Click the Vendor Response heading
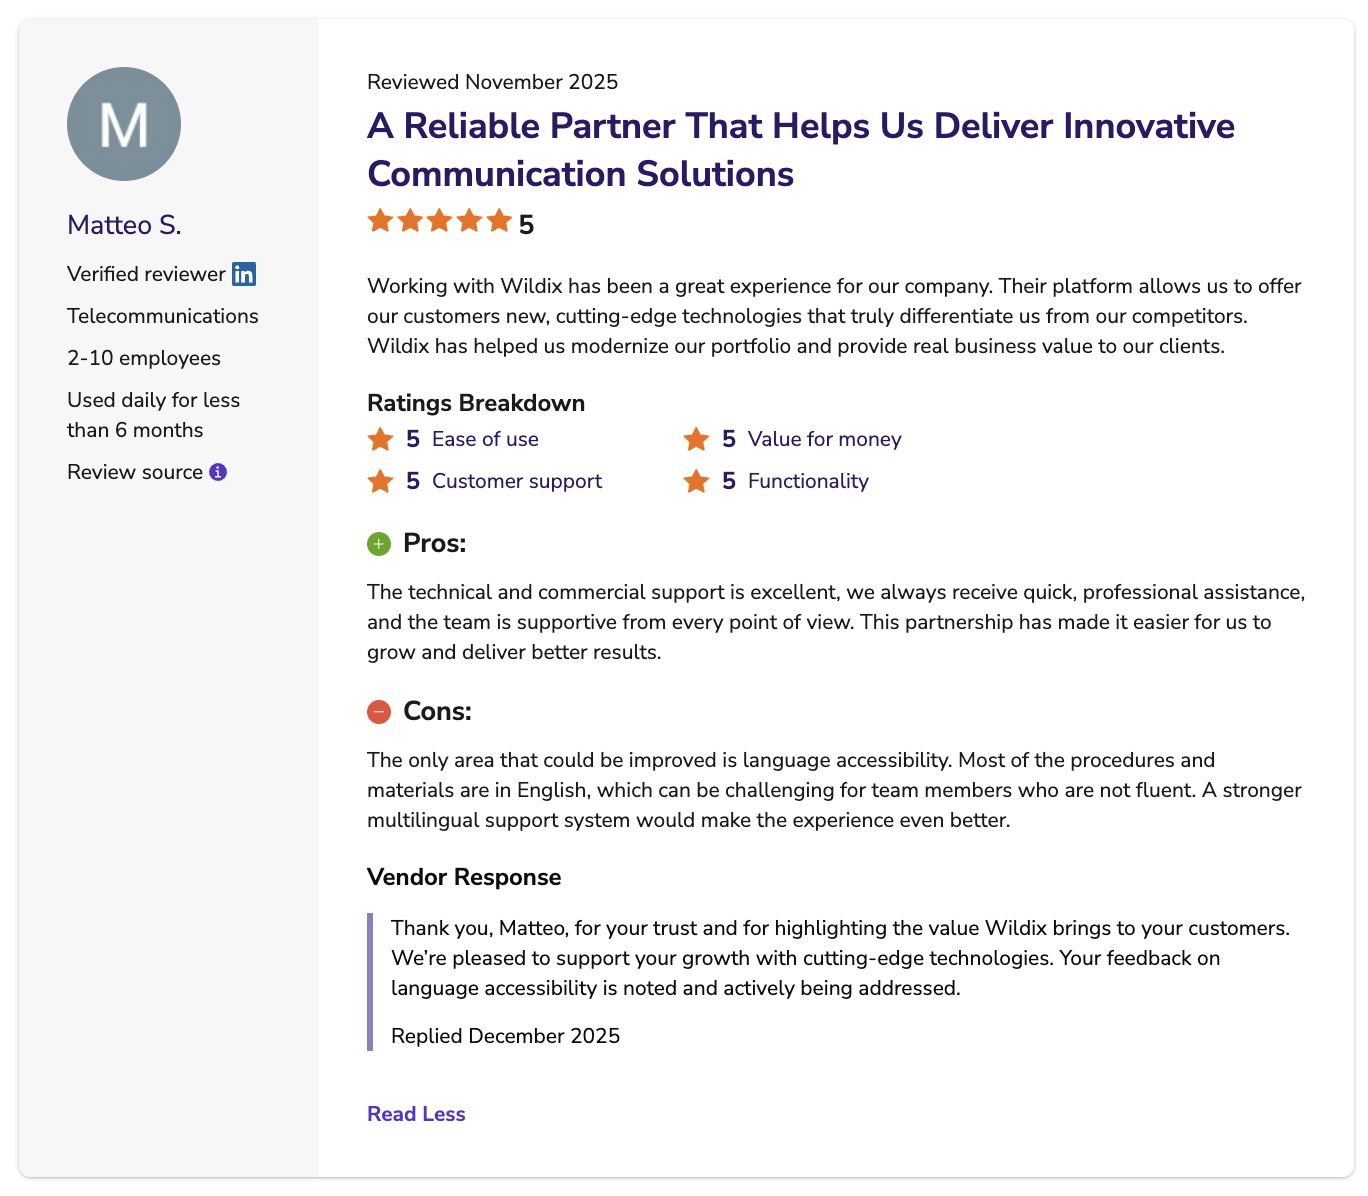 [x=464, y=877]
